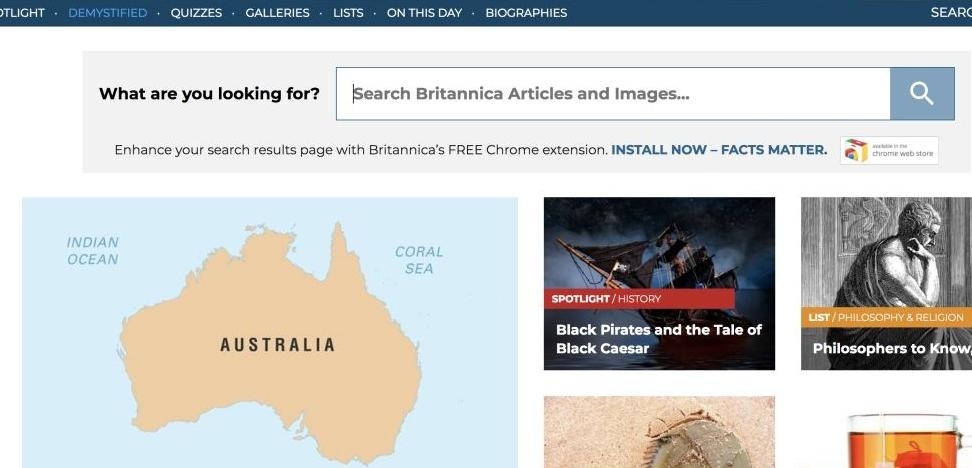Click the Search link in top bar
972x468 pixels.
pyautogui.click(x=951, y=12)
